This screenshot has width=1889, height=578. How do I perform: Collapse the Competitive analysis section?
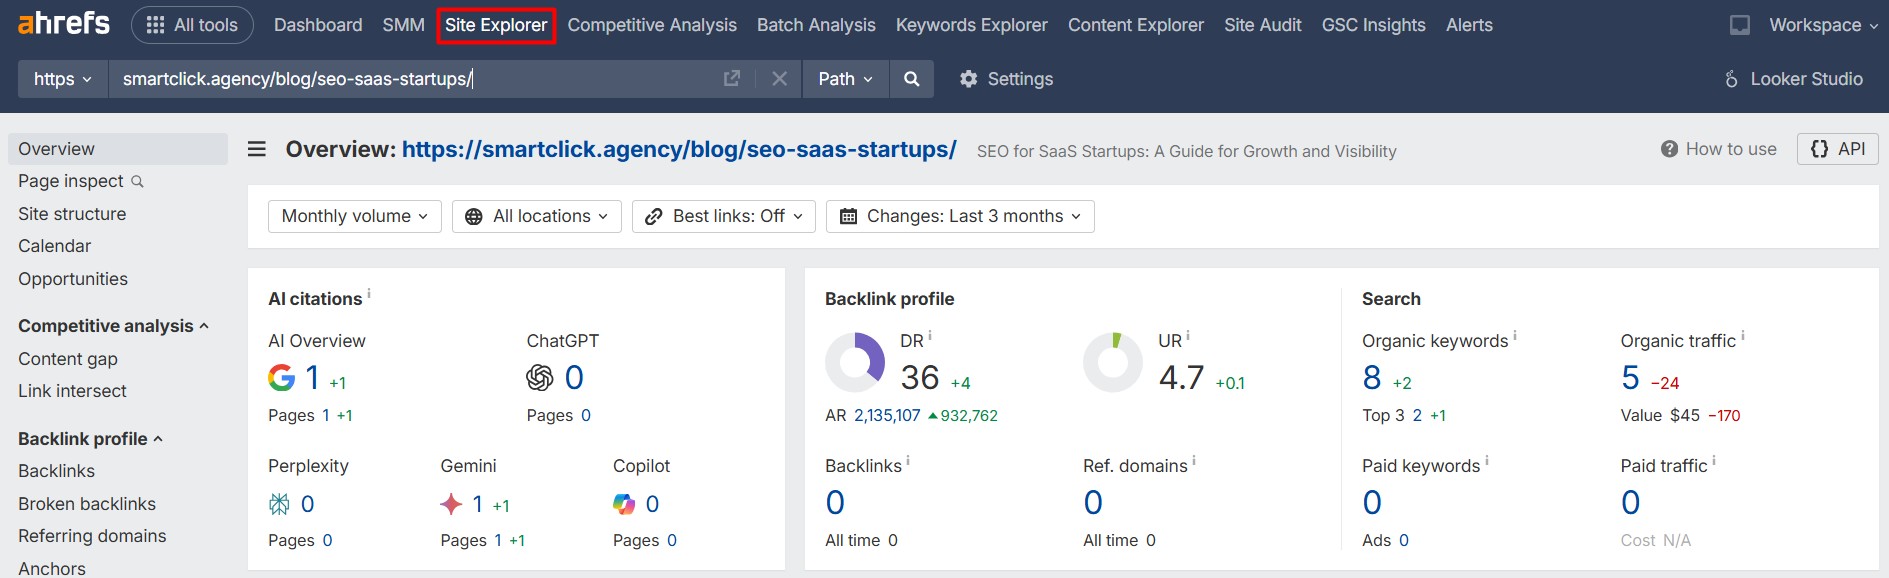113,326
